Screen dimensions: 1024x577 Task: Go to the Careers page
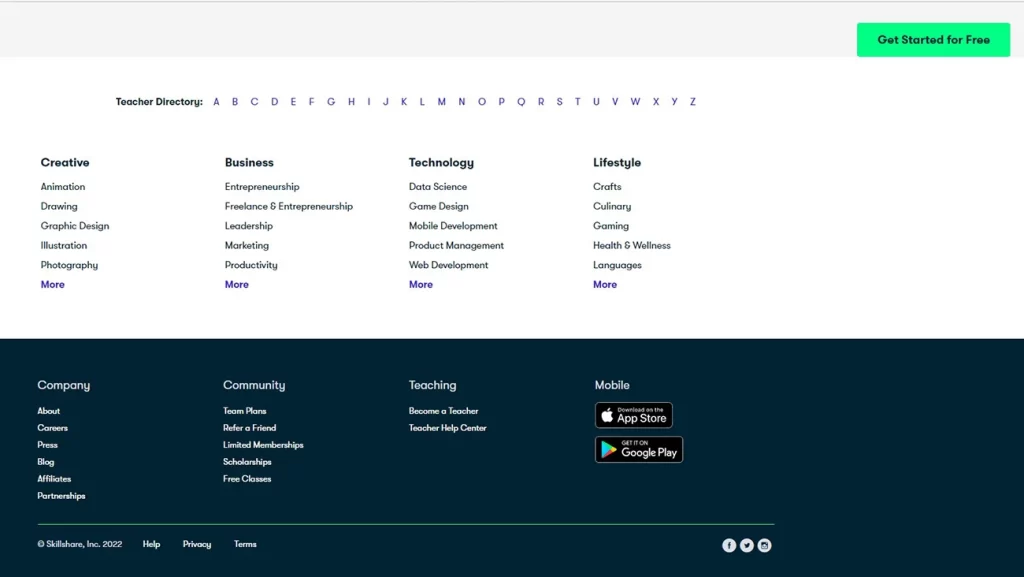click(x=52, y=428)
